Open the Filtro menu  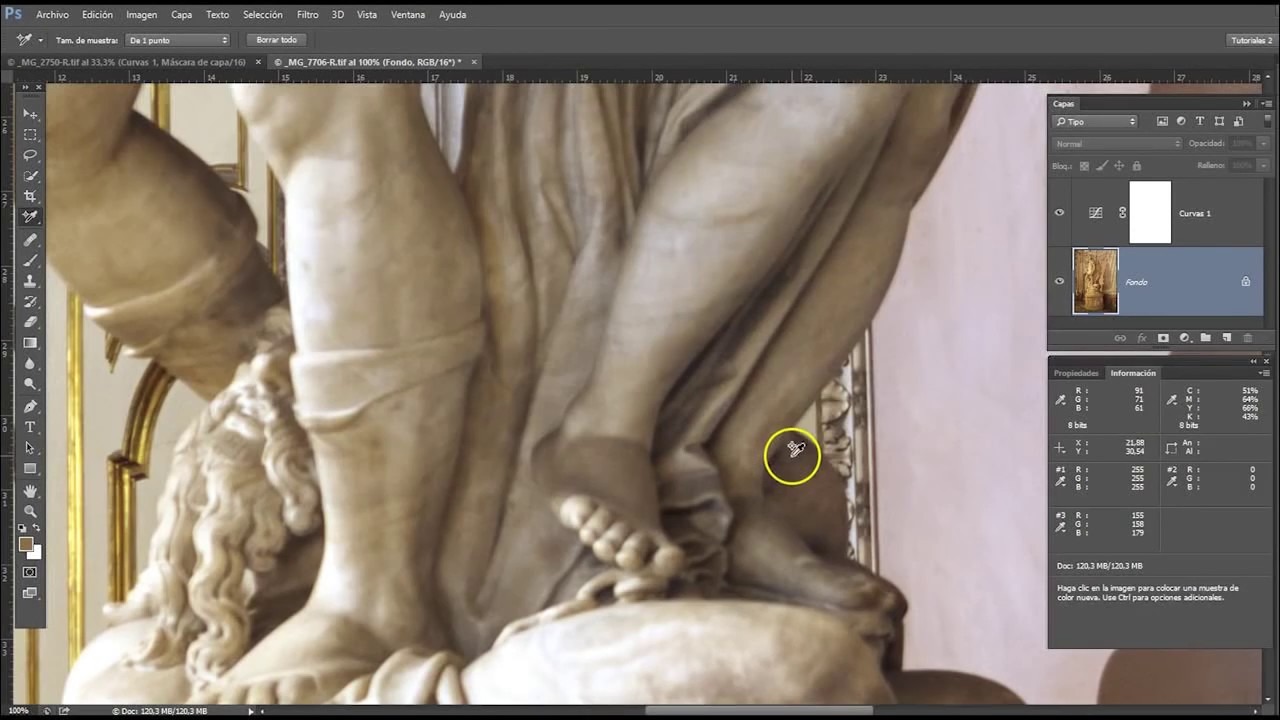pyautogui.click(x=308, y=15)
